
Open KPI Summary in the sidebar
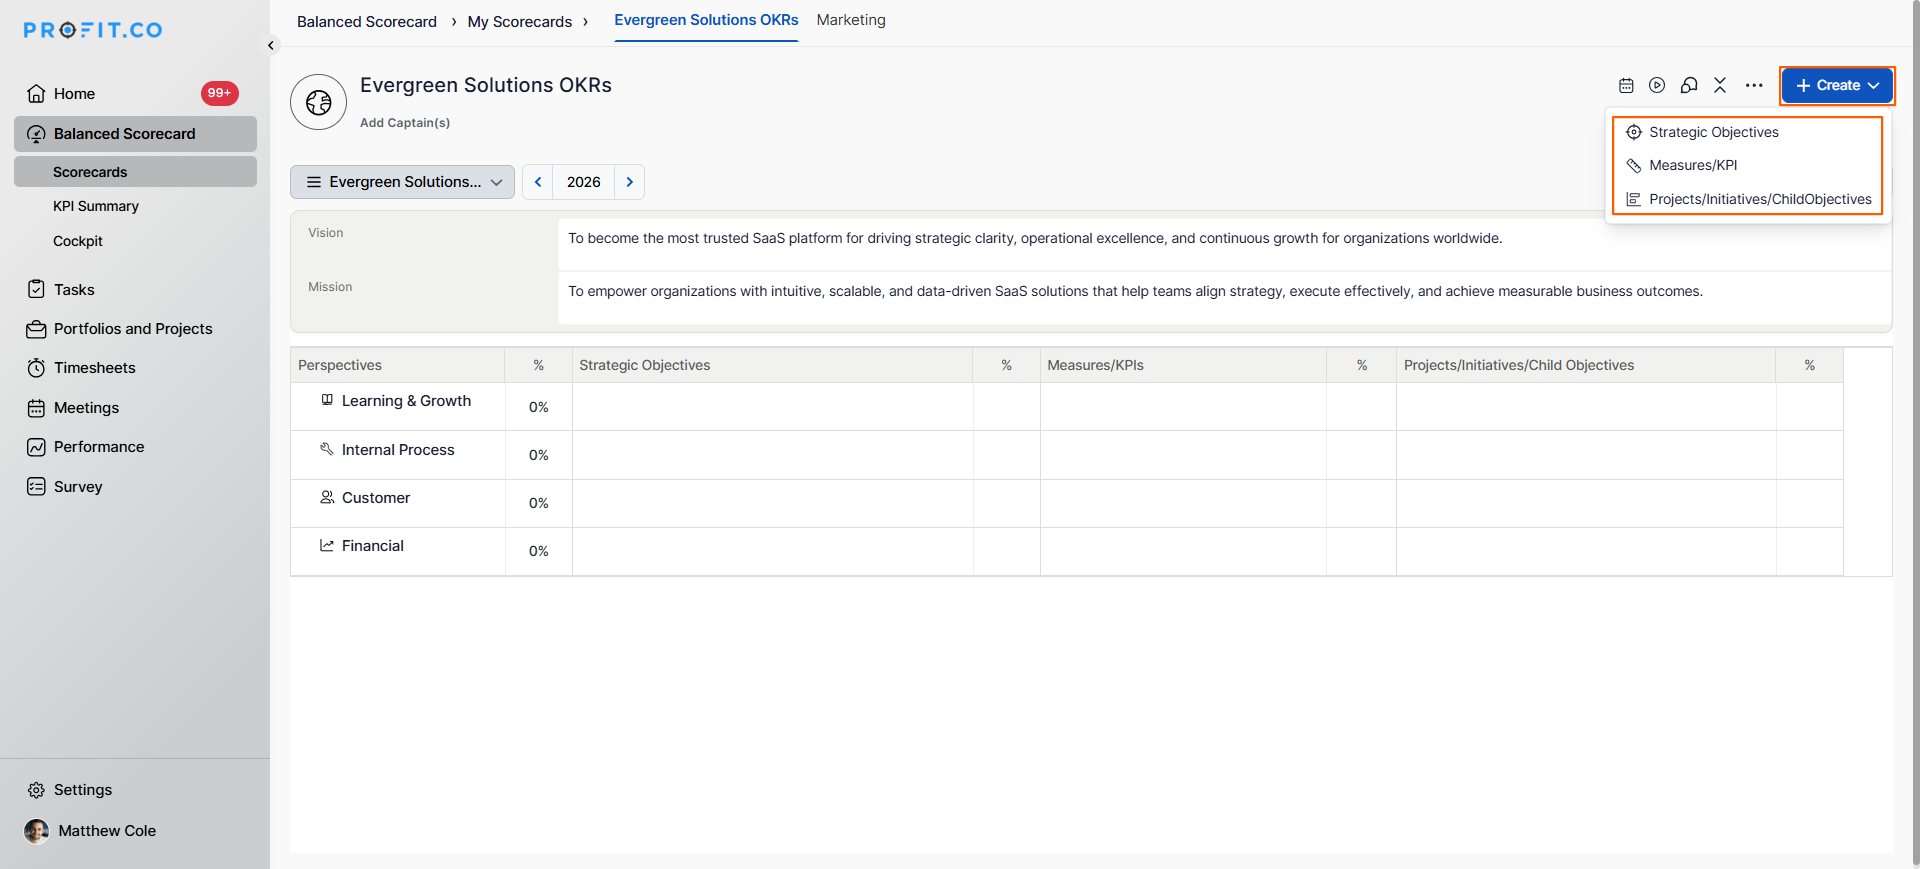point(96,206)
